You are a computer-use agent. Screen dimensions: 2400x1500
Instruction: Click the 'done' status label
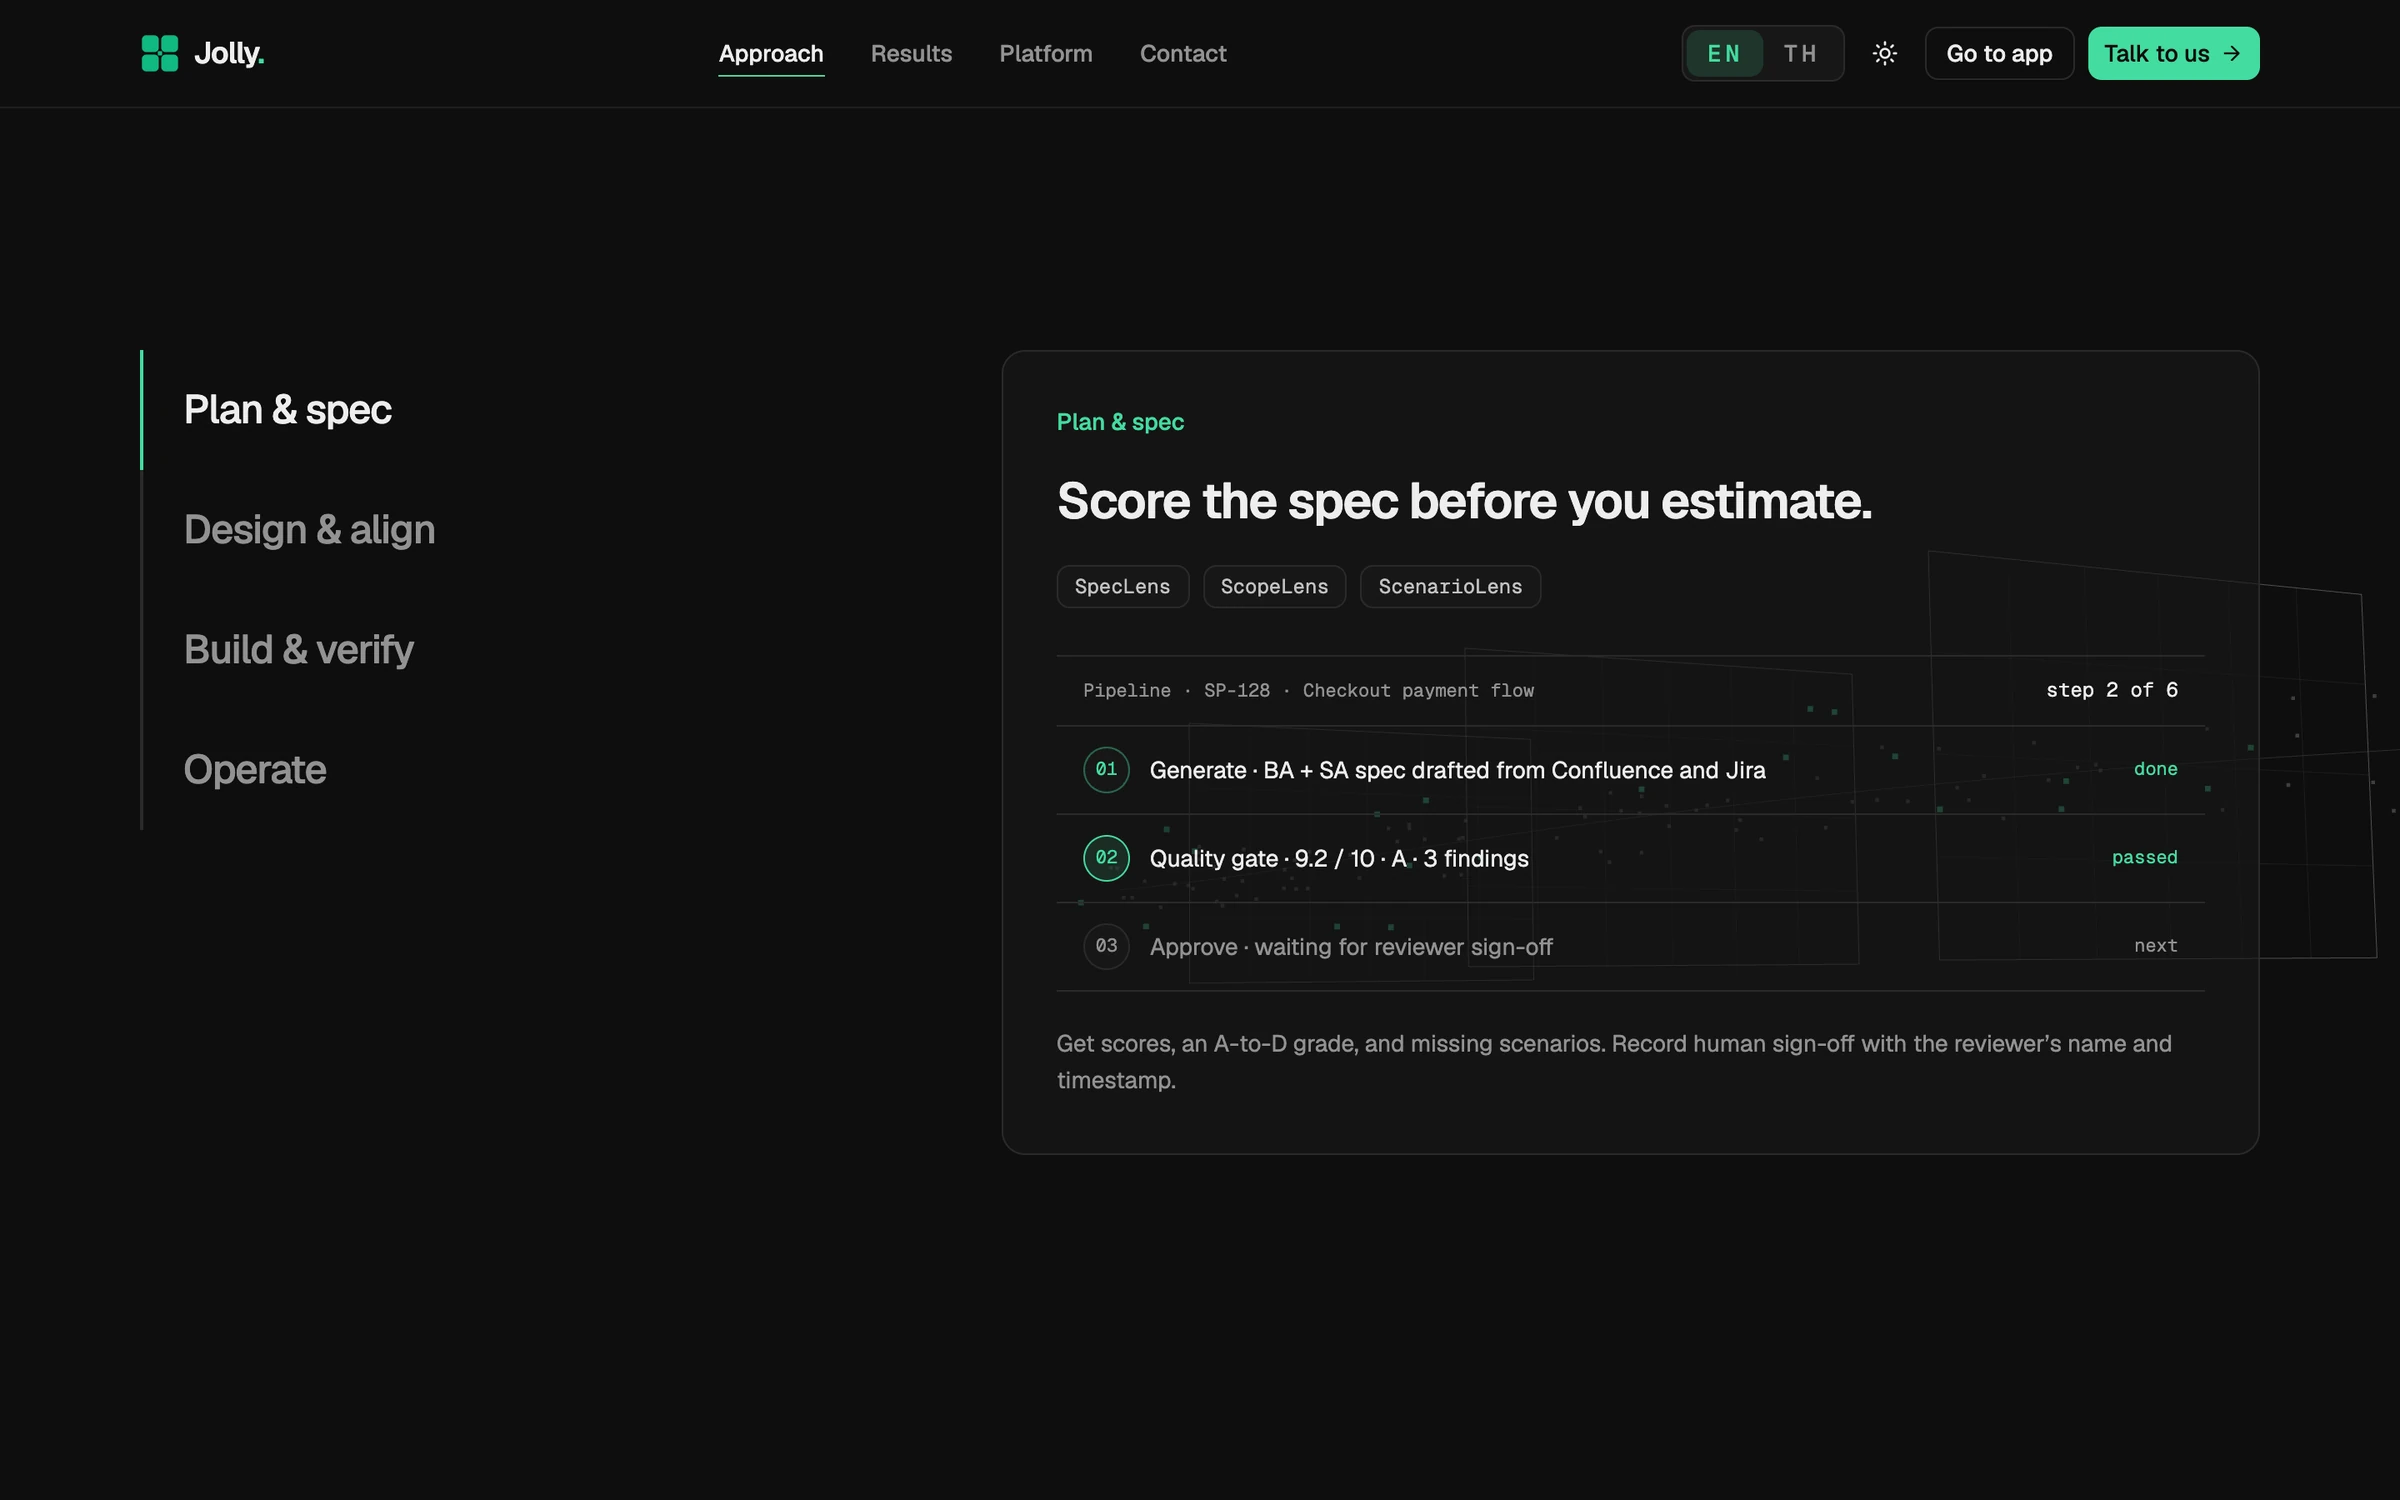coord(2155,769)
